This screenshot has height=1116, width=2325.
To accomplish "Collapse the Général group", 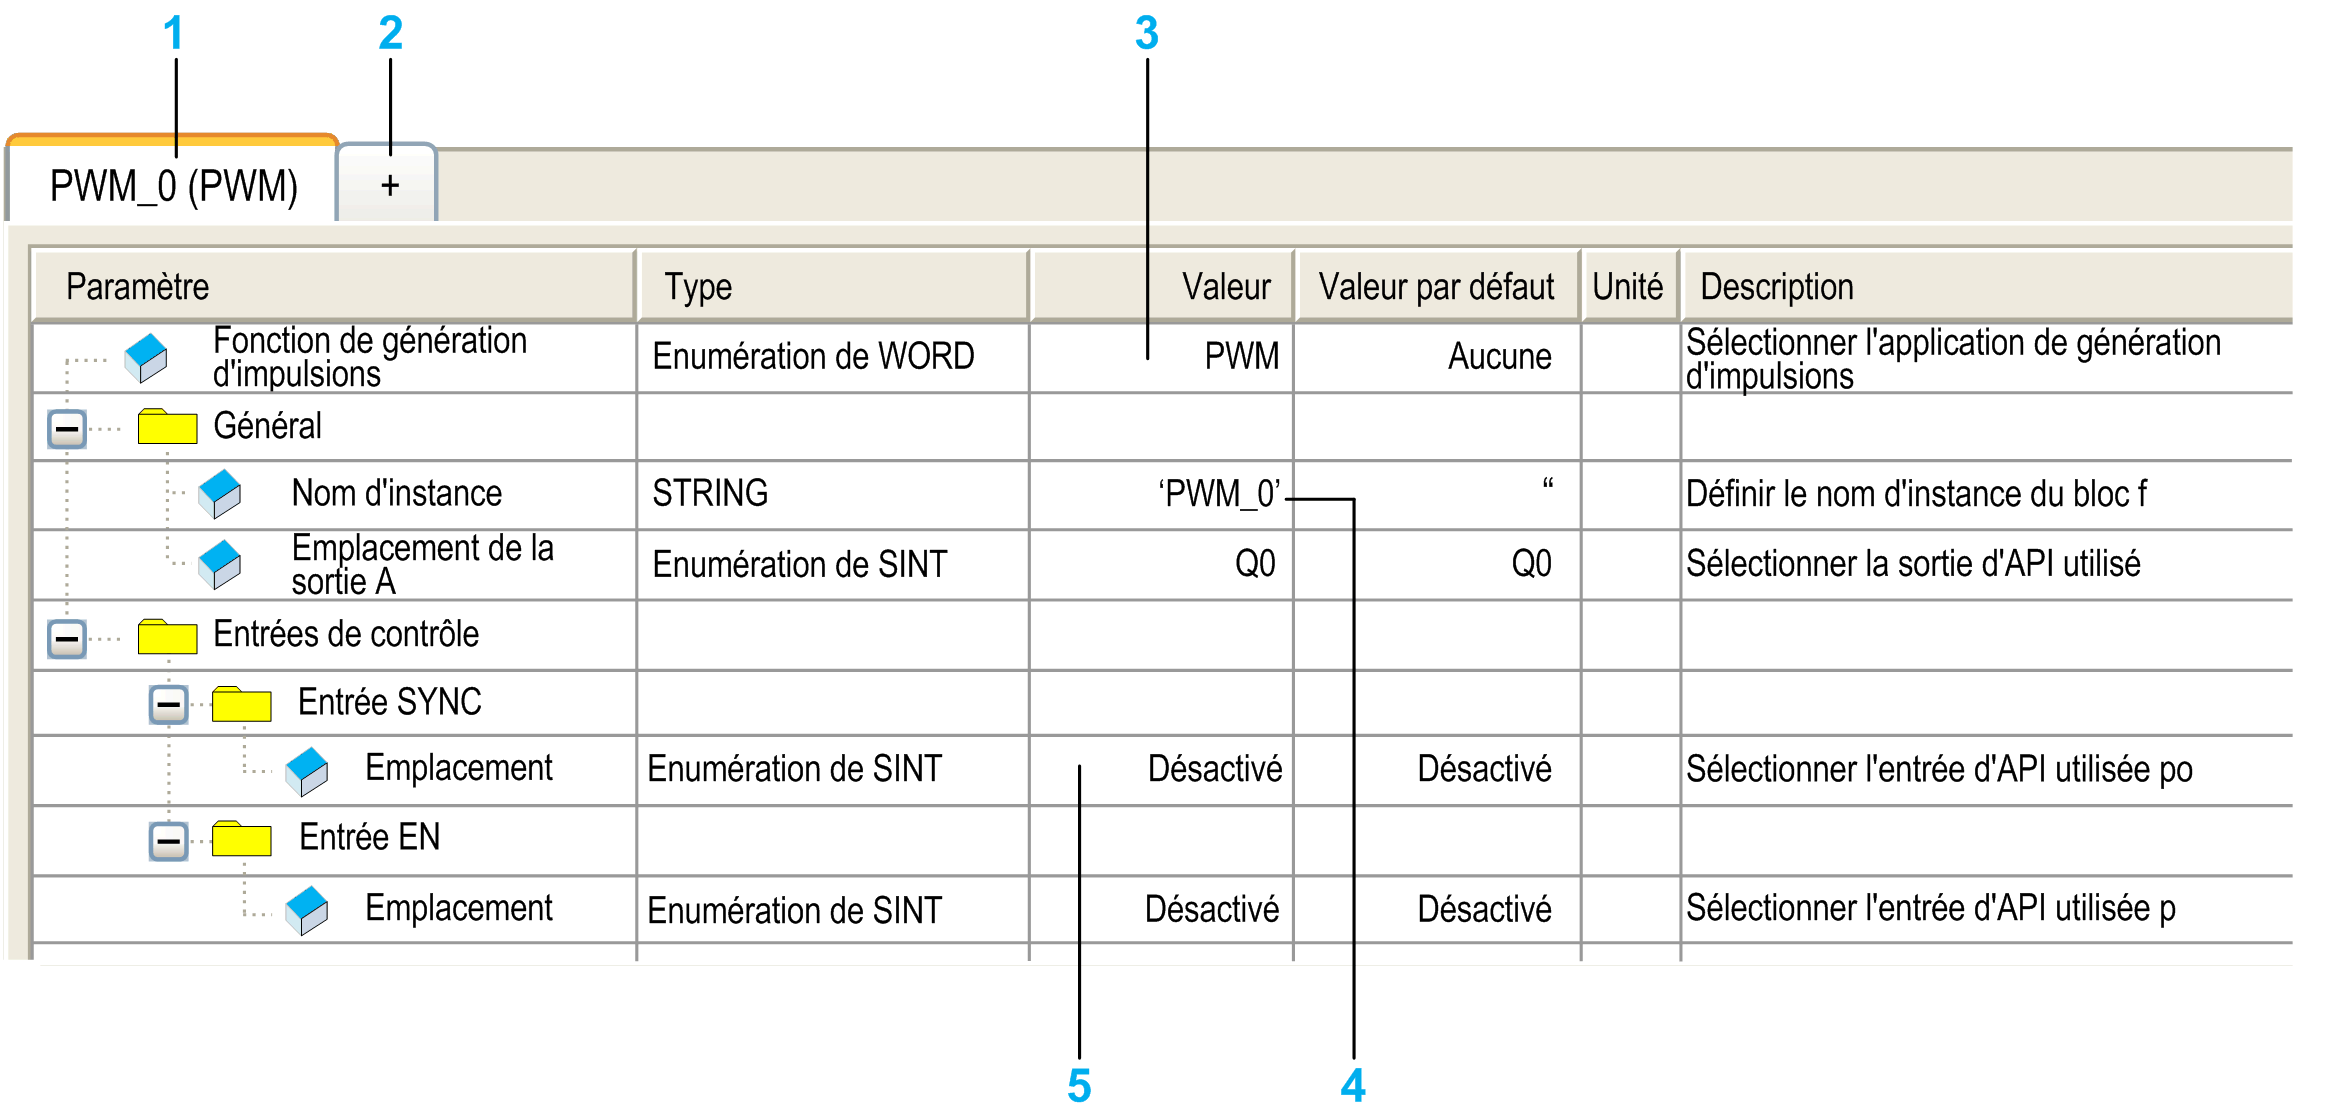I will tap(67, 430).
